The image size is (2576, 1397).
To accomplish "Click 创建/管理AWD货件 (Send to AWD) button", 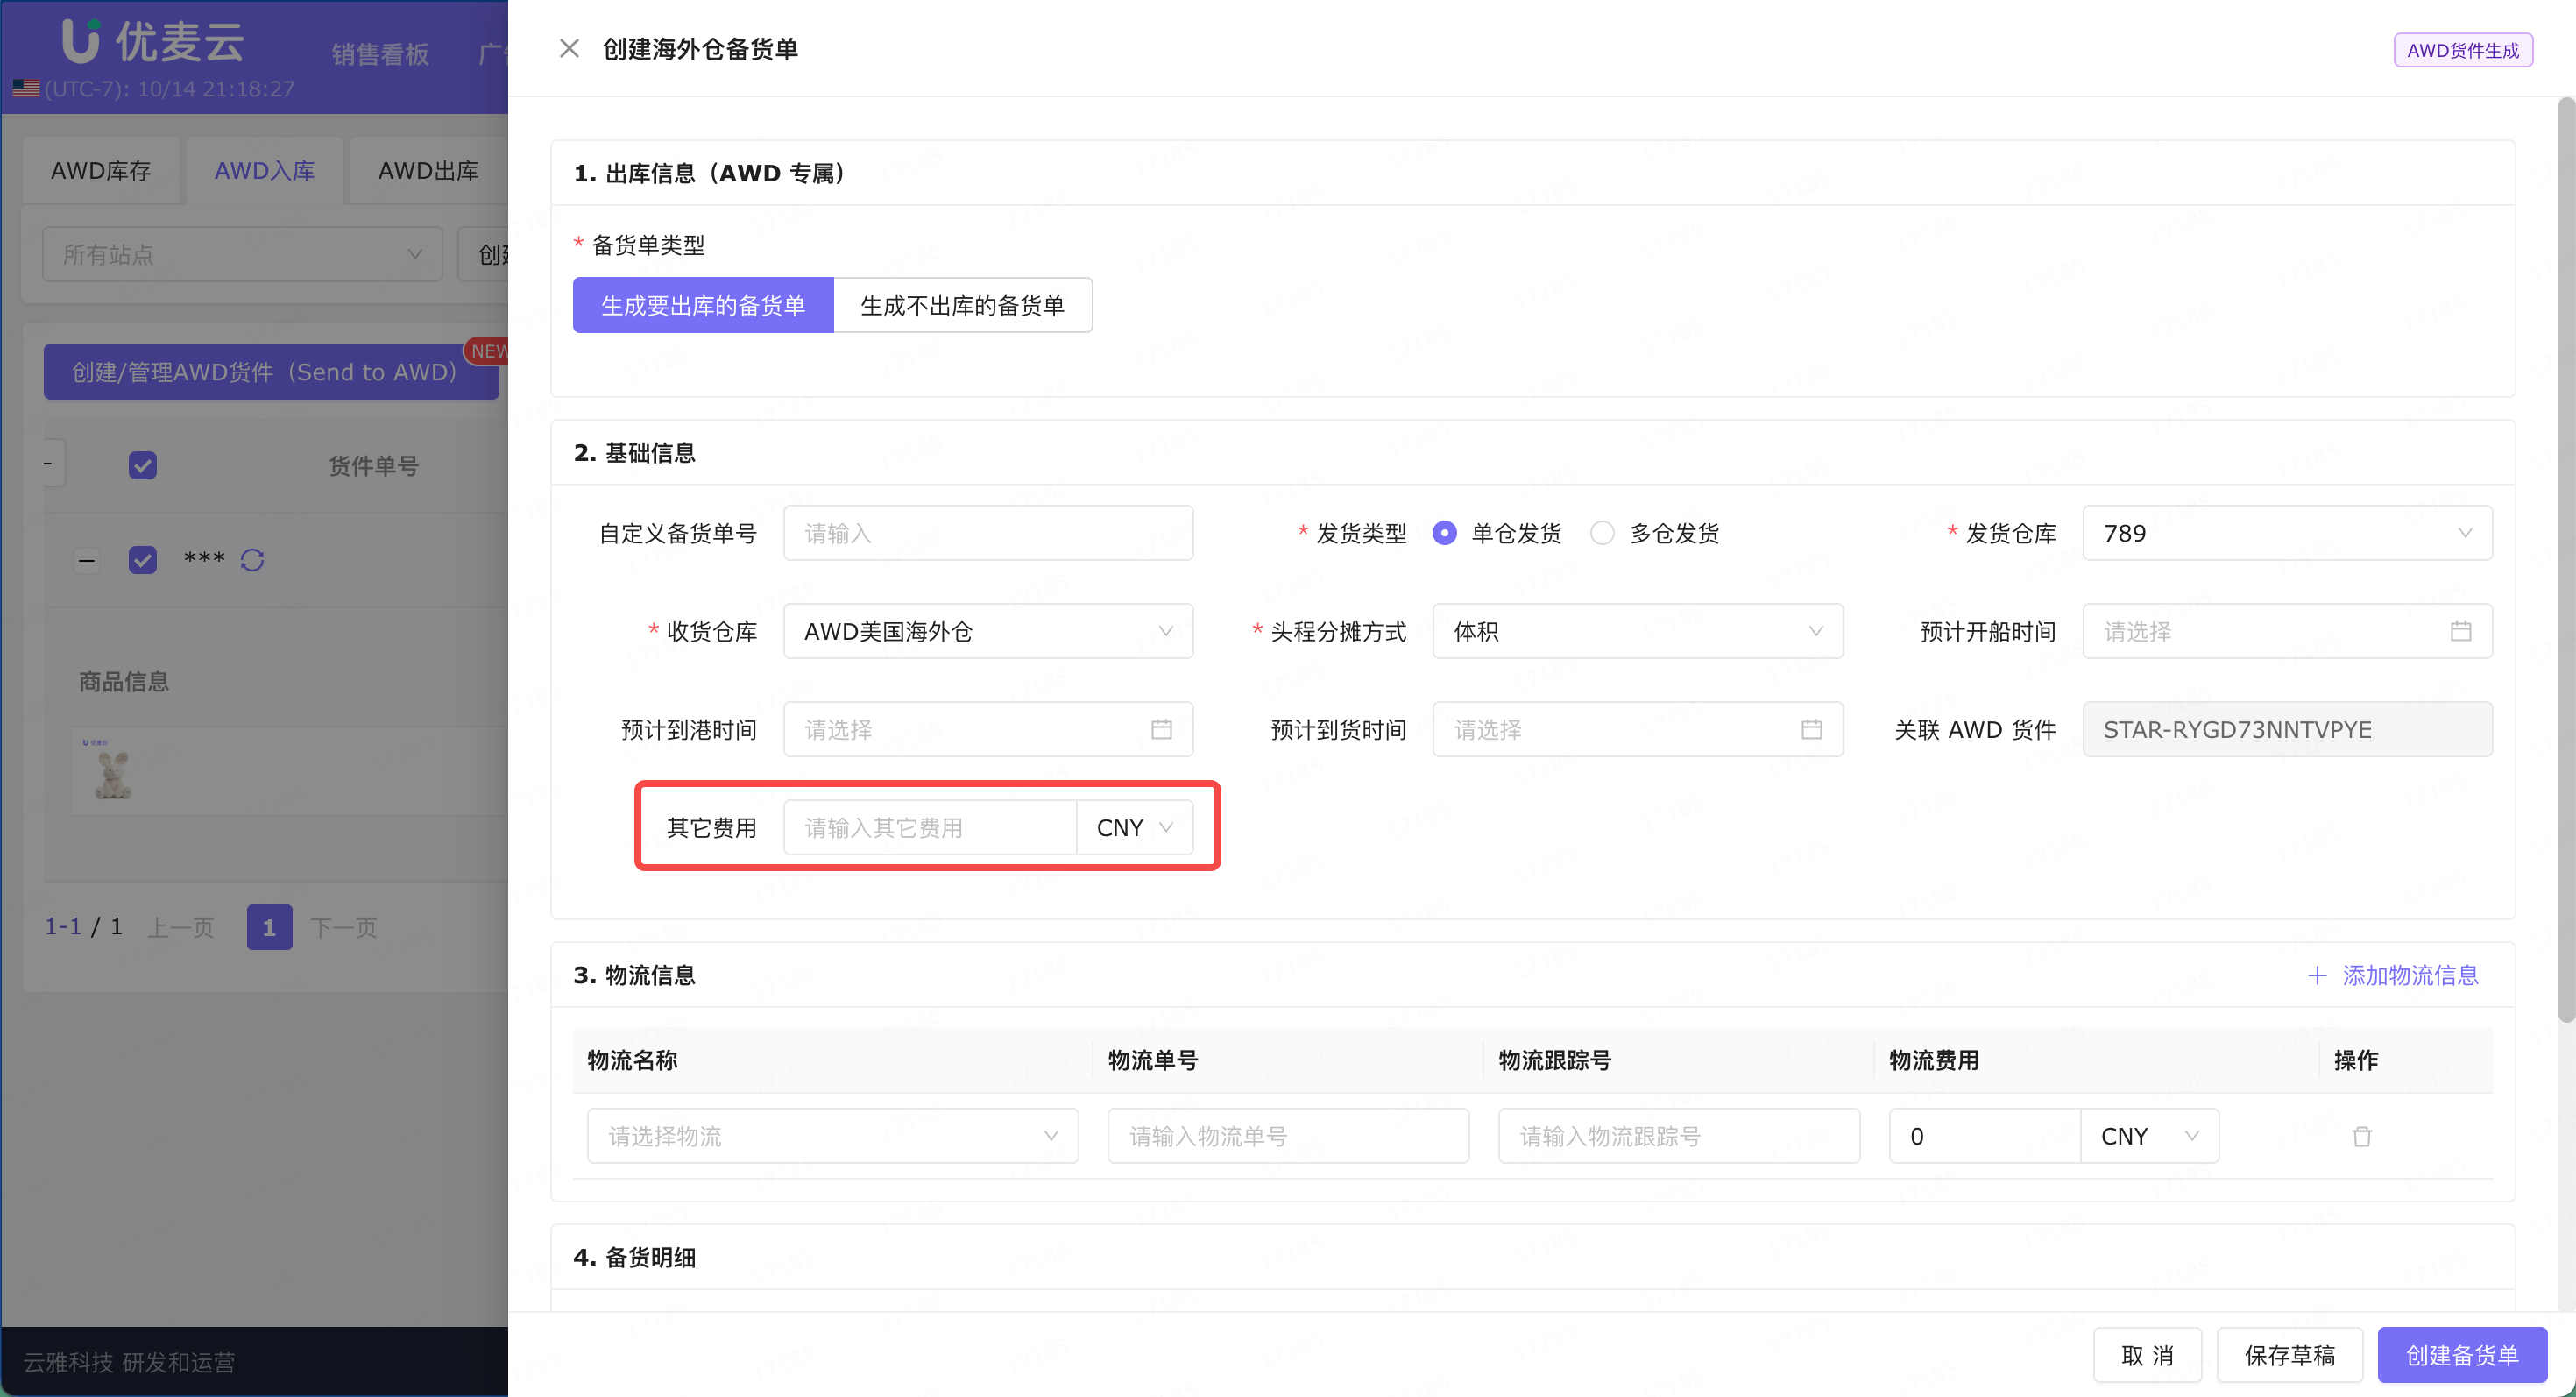I will 271,372.
